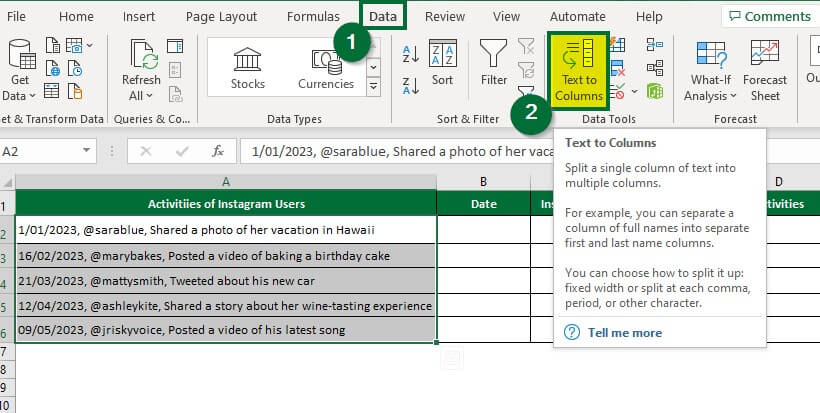Click the Comments button
The height and width of the screenshot is (413, 820).
pos(769,16)
